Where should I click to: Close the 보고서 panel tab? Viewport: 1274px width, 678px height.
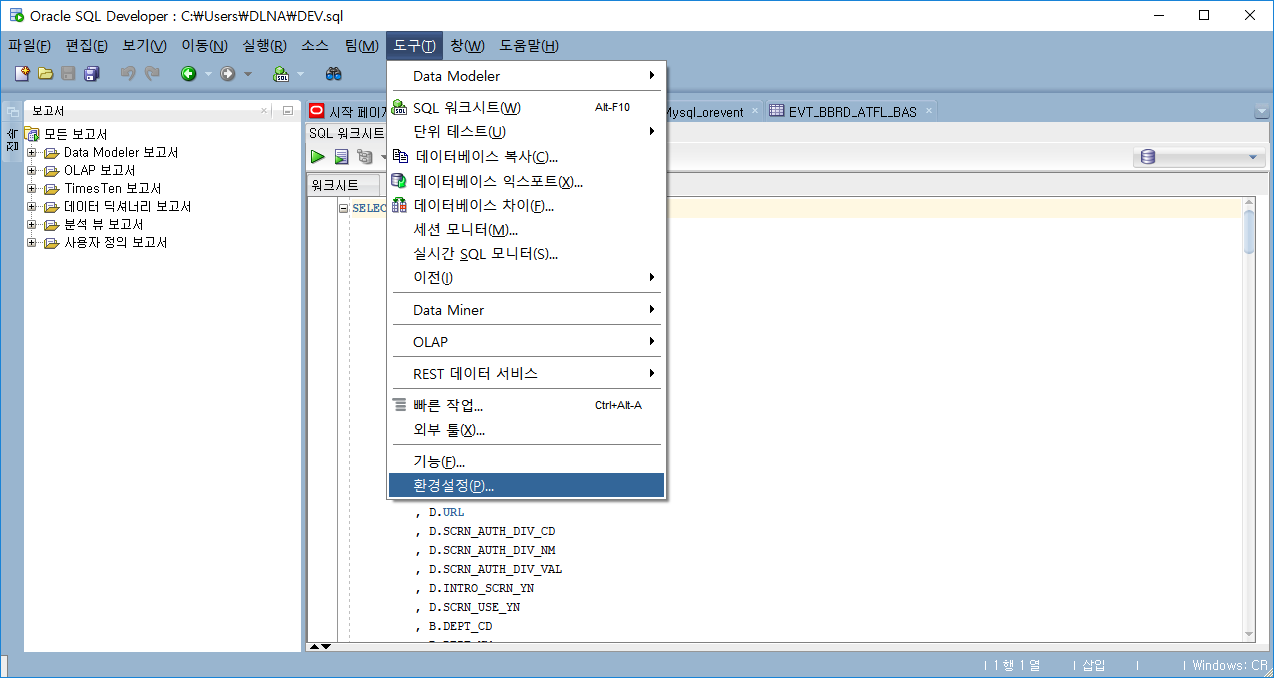point(265,111)
